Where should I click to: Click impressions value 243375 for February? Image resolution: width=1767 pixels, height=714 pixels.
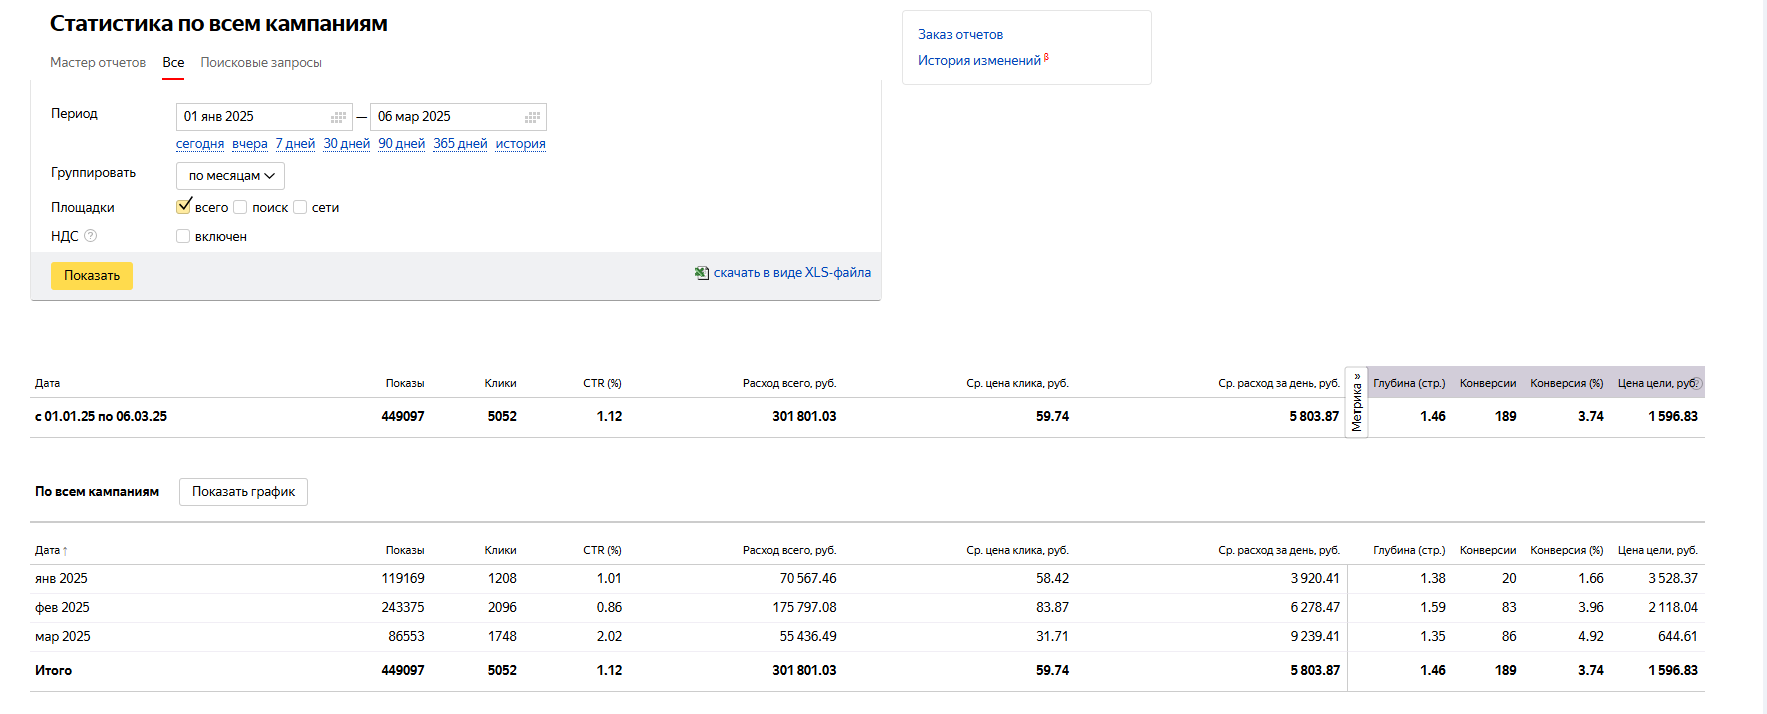403,608
